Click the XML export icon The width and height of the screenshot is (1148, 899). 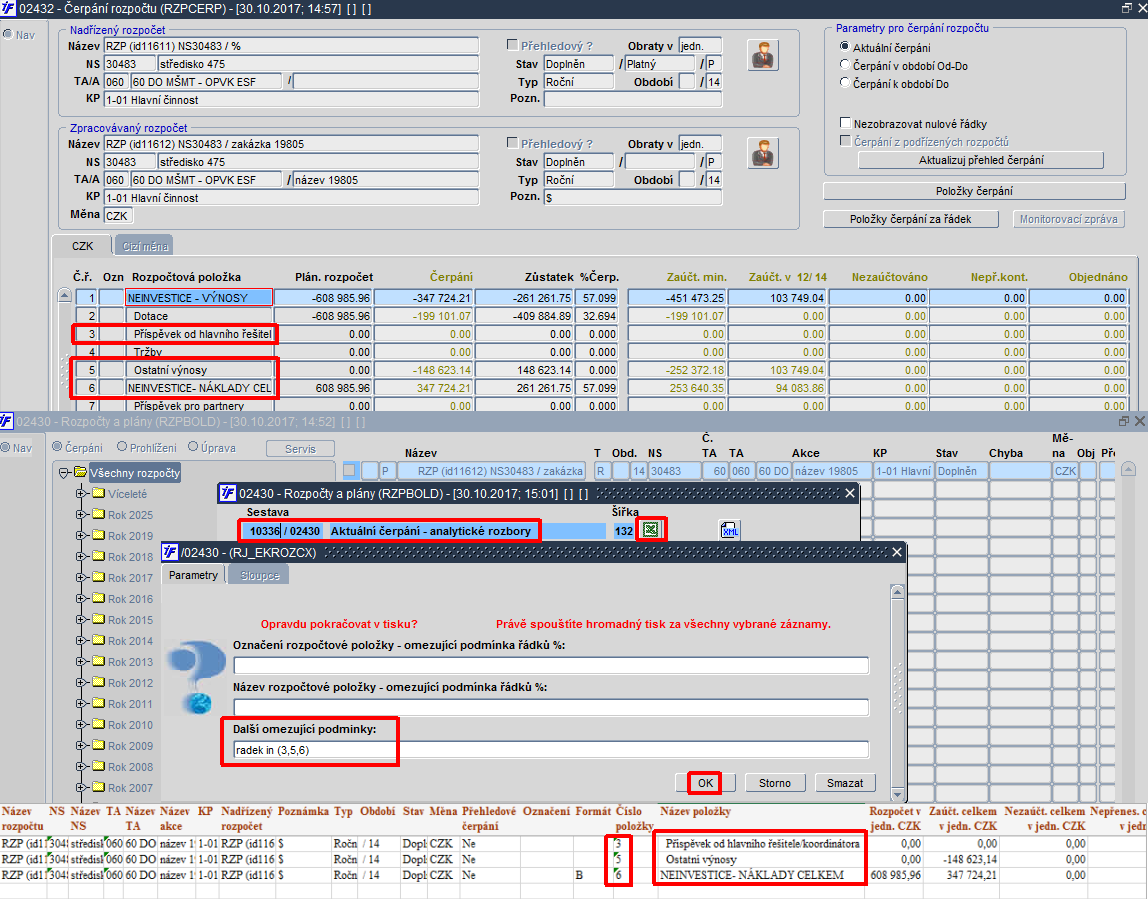point(730,530)
